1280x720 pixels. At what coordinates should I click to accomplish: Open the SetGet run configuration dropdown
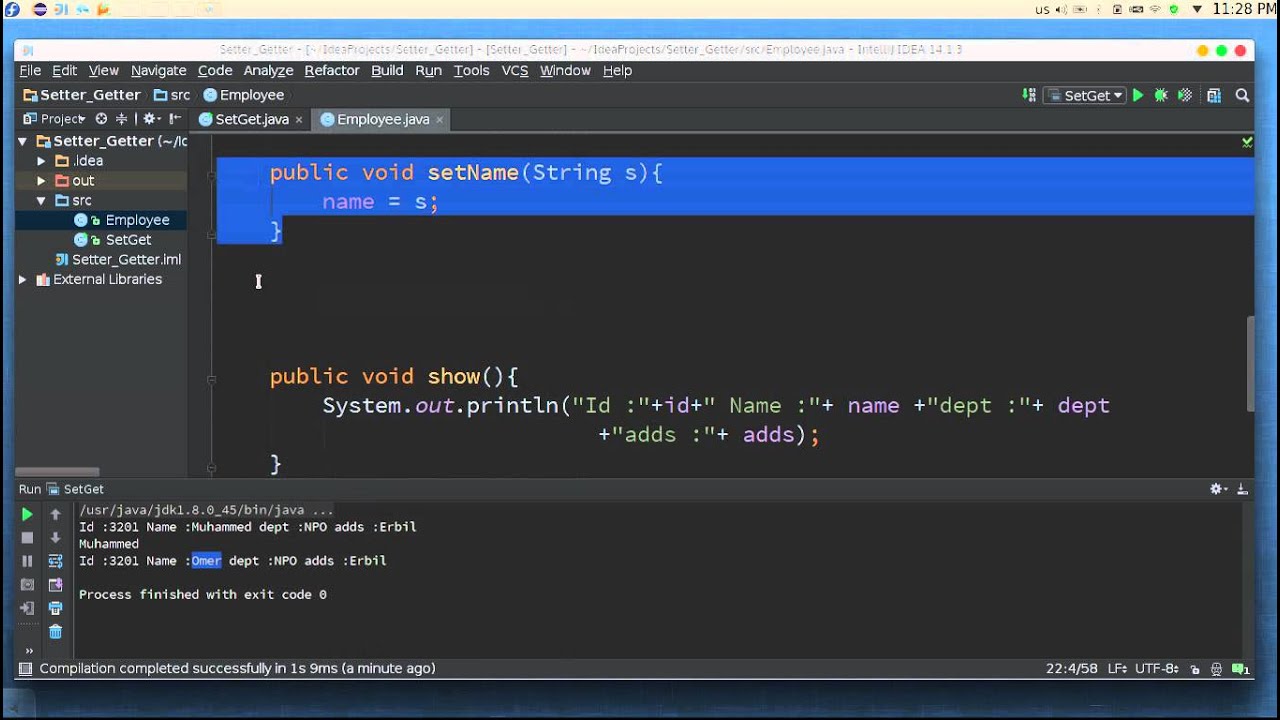coord(1086,95)
